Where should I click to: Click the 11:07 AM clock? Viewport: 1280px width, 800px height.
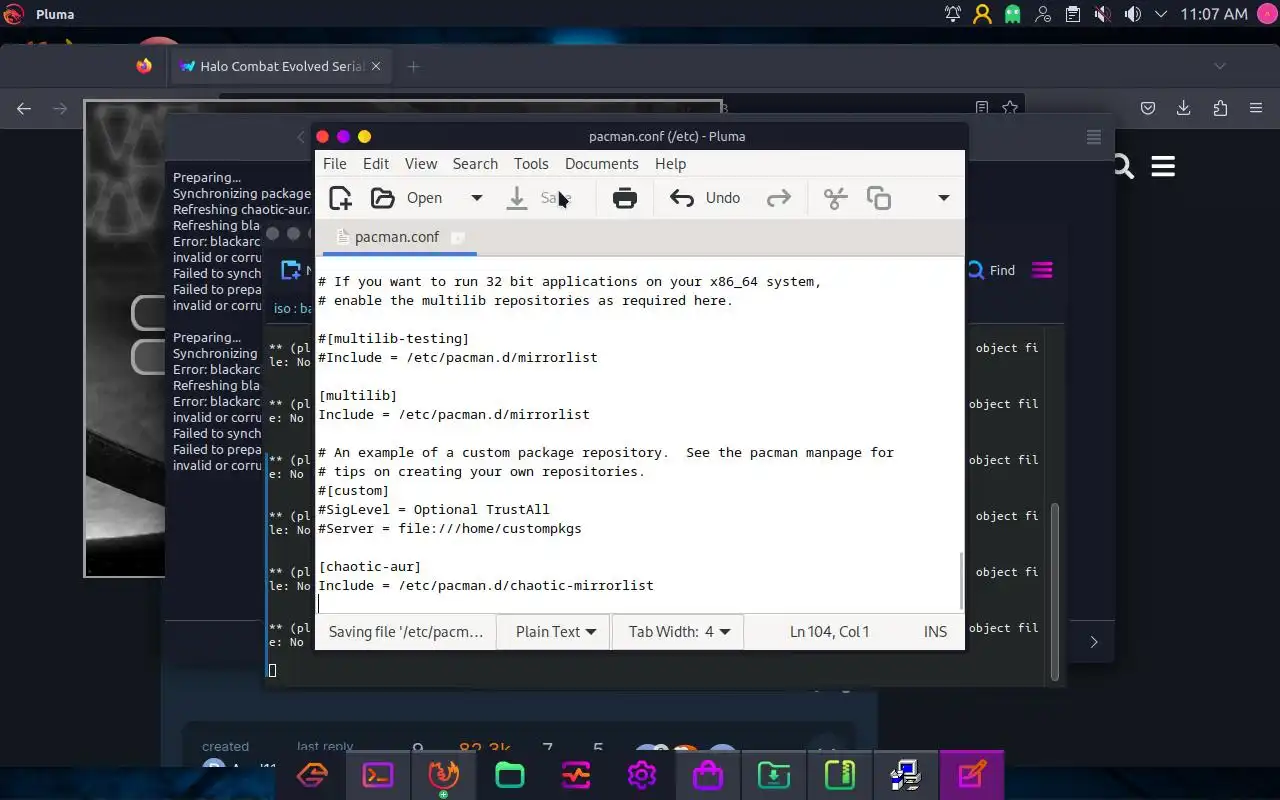[1214, 14]
